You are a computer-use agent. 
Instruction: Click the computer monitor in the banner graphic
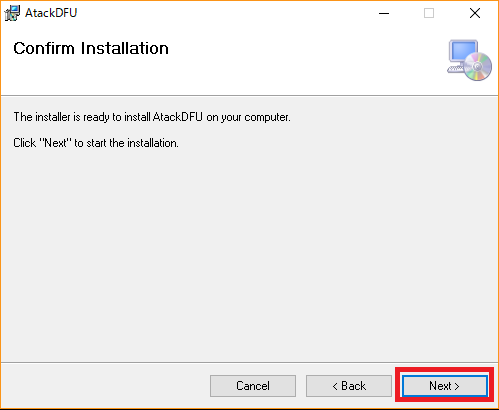pos(463,52)
